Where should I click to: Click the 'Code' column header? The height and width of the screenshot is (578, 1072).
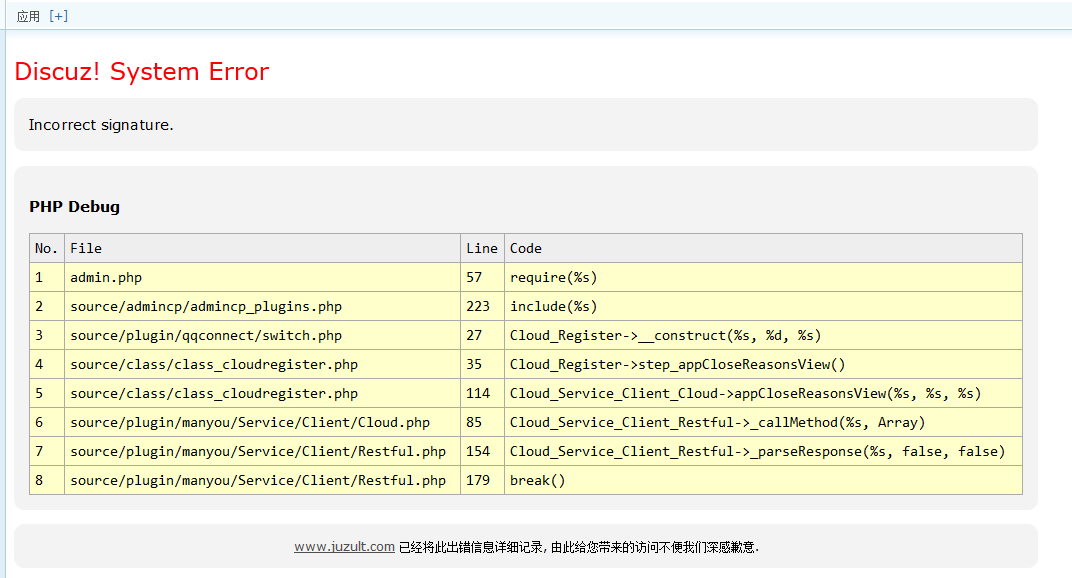[x=763, y=248]
